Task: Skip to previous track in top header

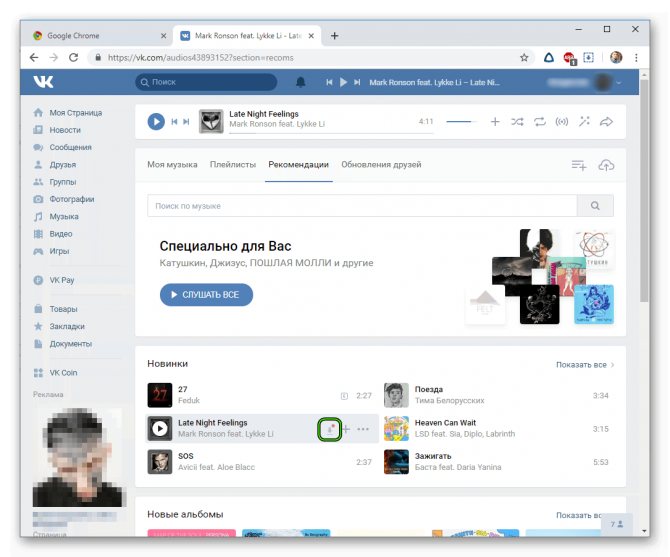Action: (329, 82)
